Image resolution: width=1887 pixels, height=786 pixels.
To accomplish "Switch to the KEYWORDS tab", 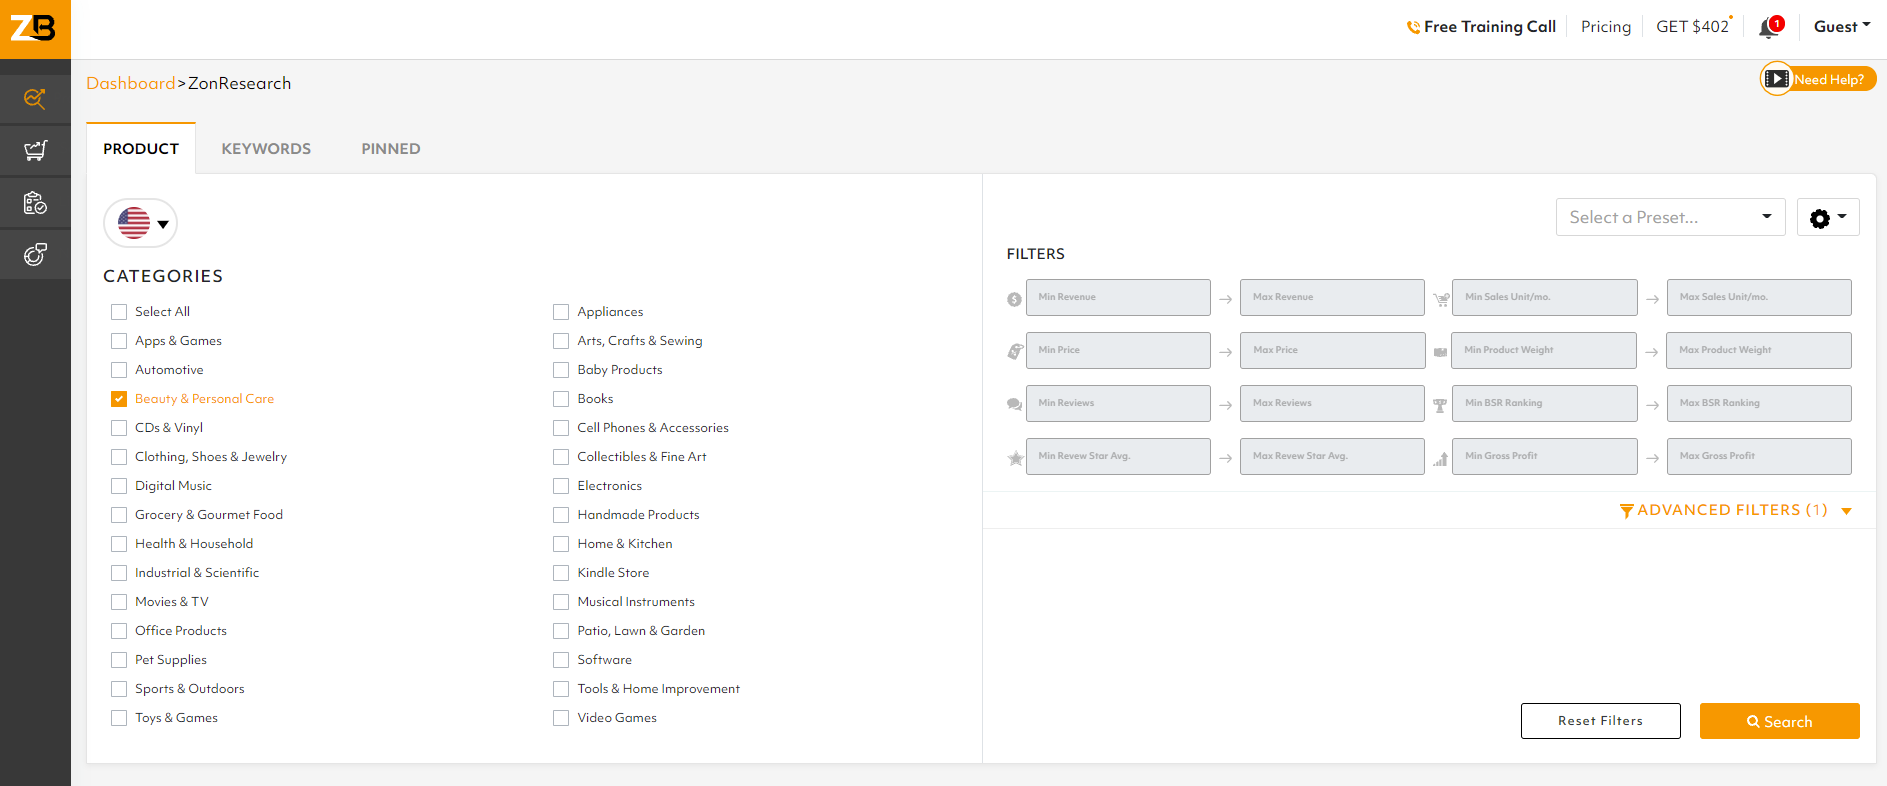I will coord(266,149).
